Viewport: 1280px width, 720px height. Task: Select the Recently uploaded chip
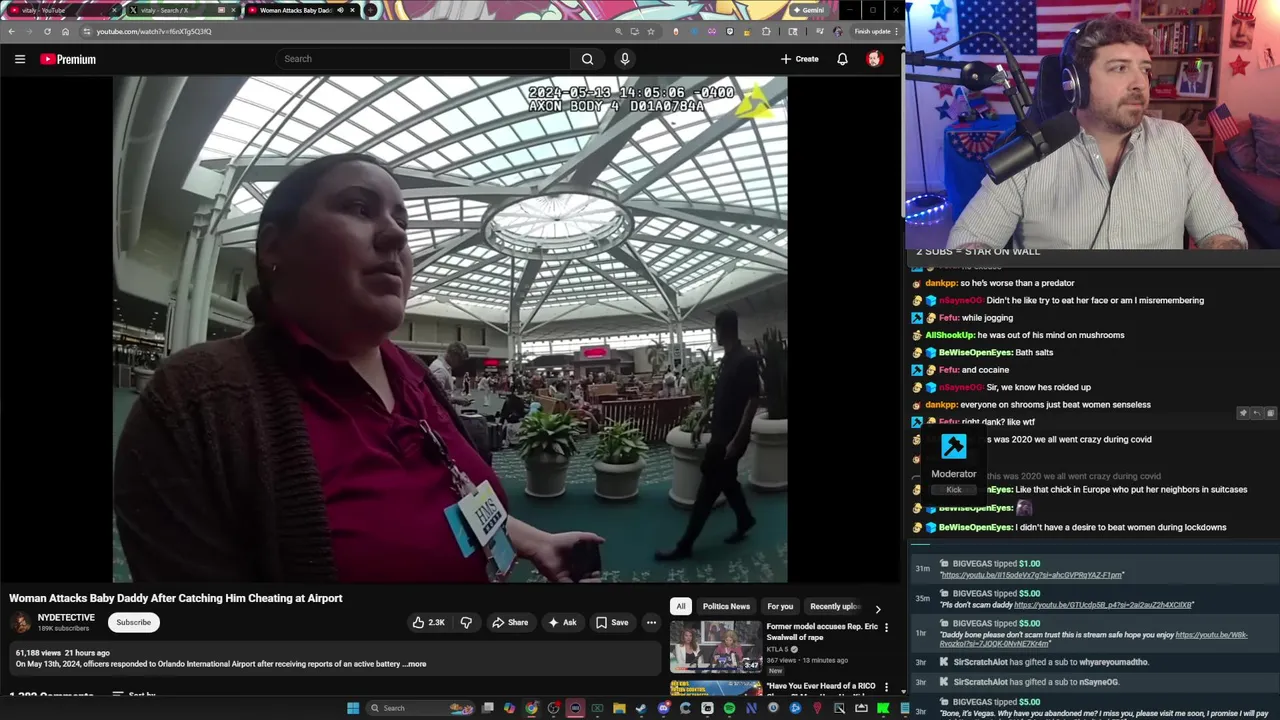pos(835,606)
